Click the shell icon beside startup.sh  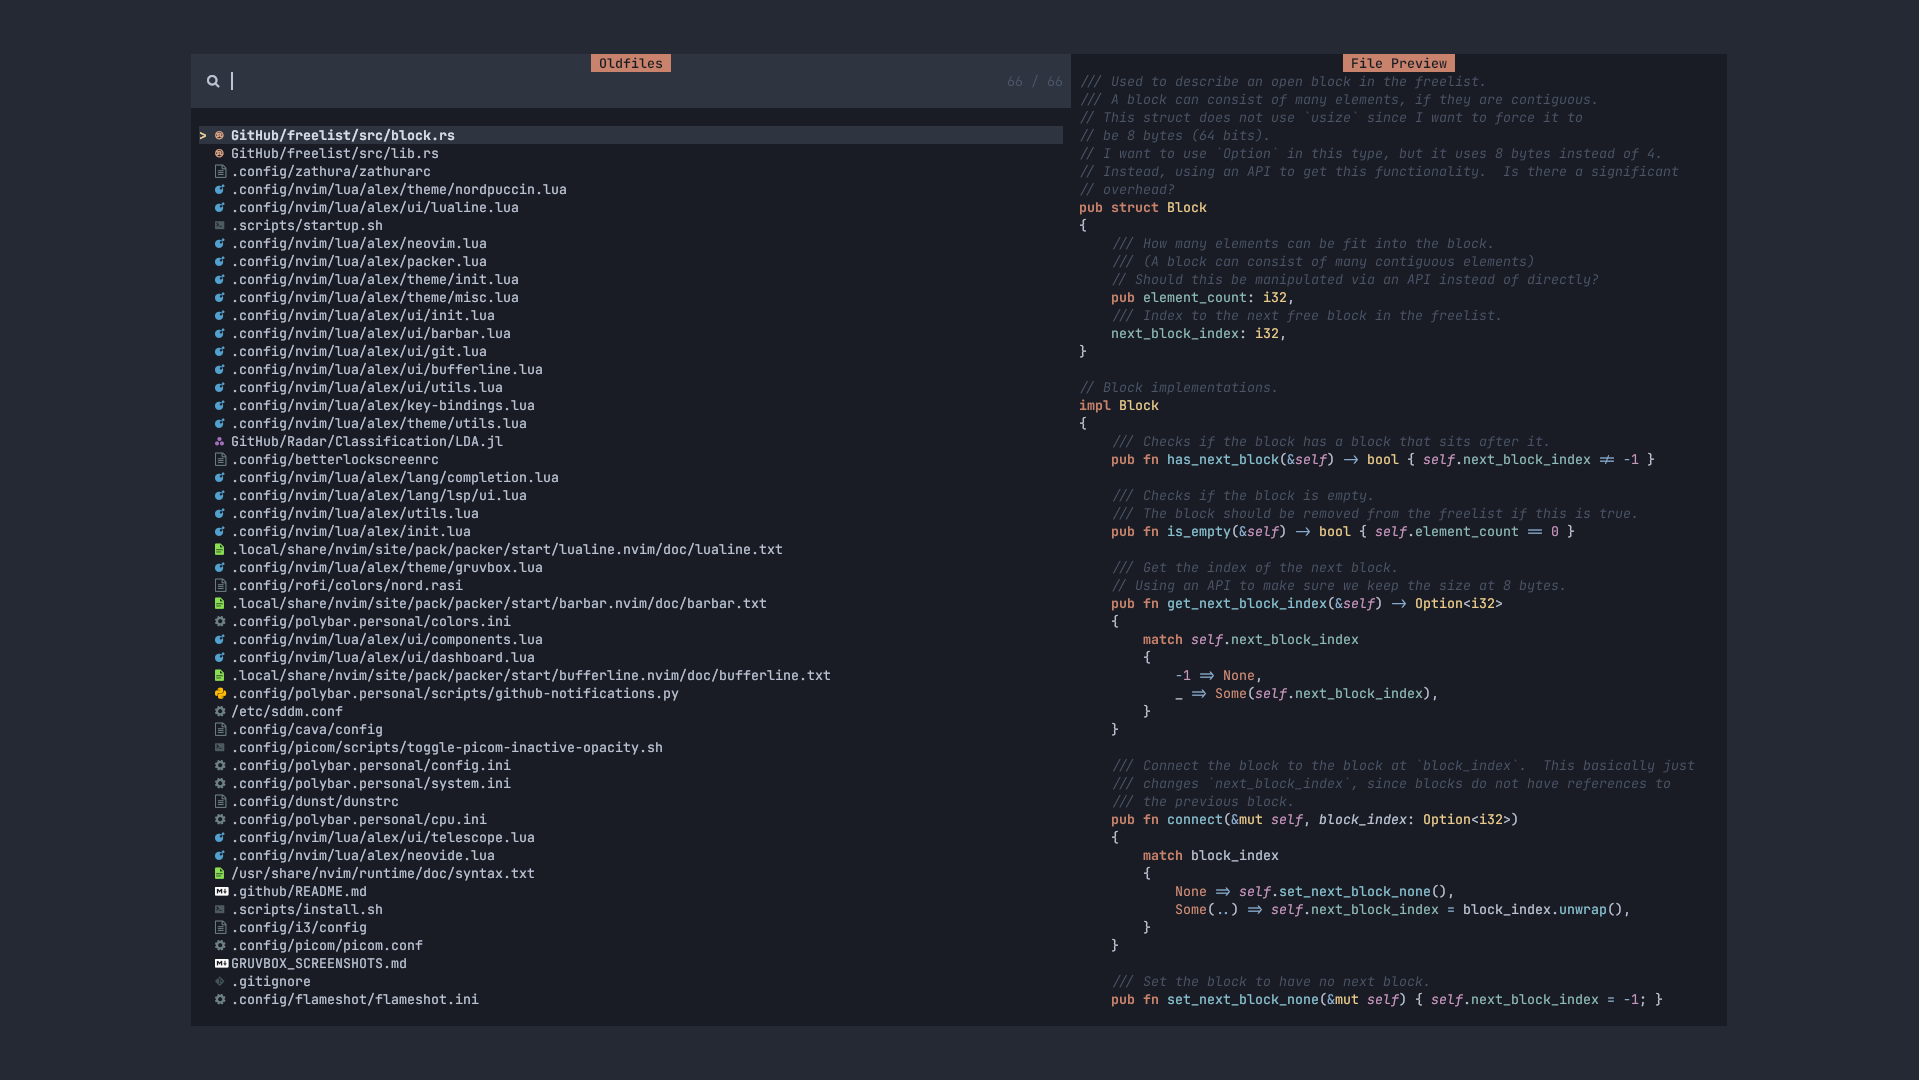(219, 225)
